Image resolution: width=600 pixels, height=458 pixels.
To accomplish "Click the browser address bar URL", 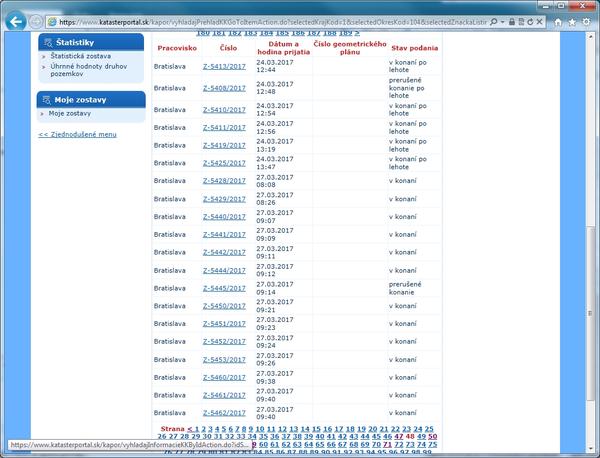I will (x=300, y=20).
